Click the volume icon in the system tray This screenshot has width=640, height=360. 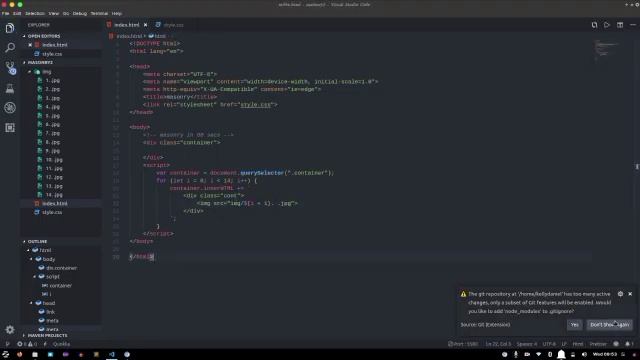click(584, 355)
